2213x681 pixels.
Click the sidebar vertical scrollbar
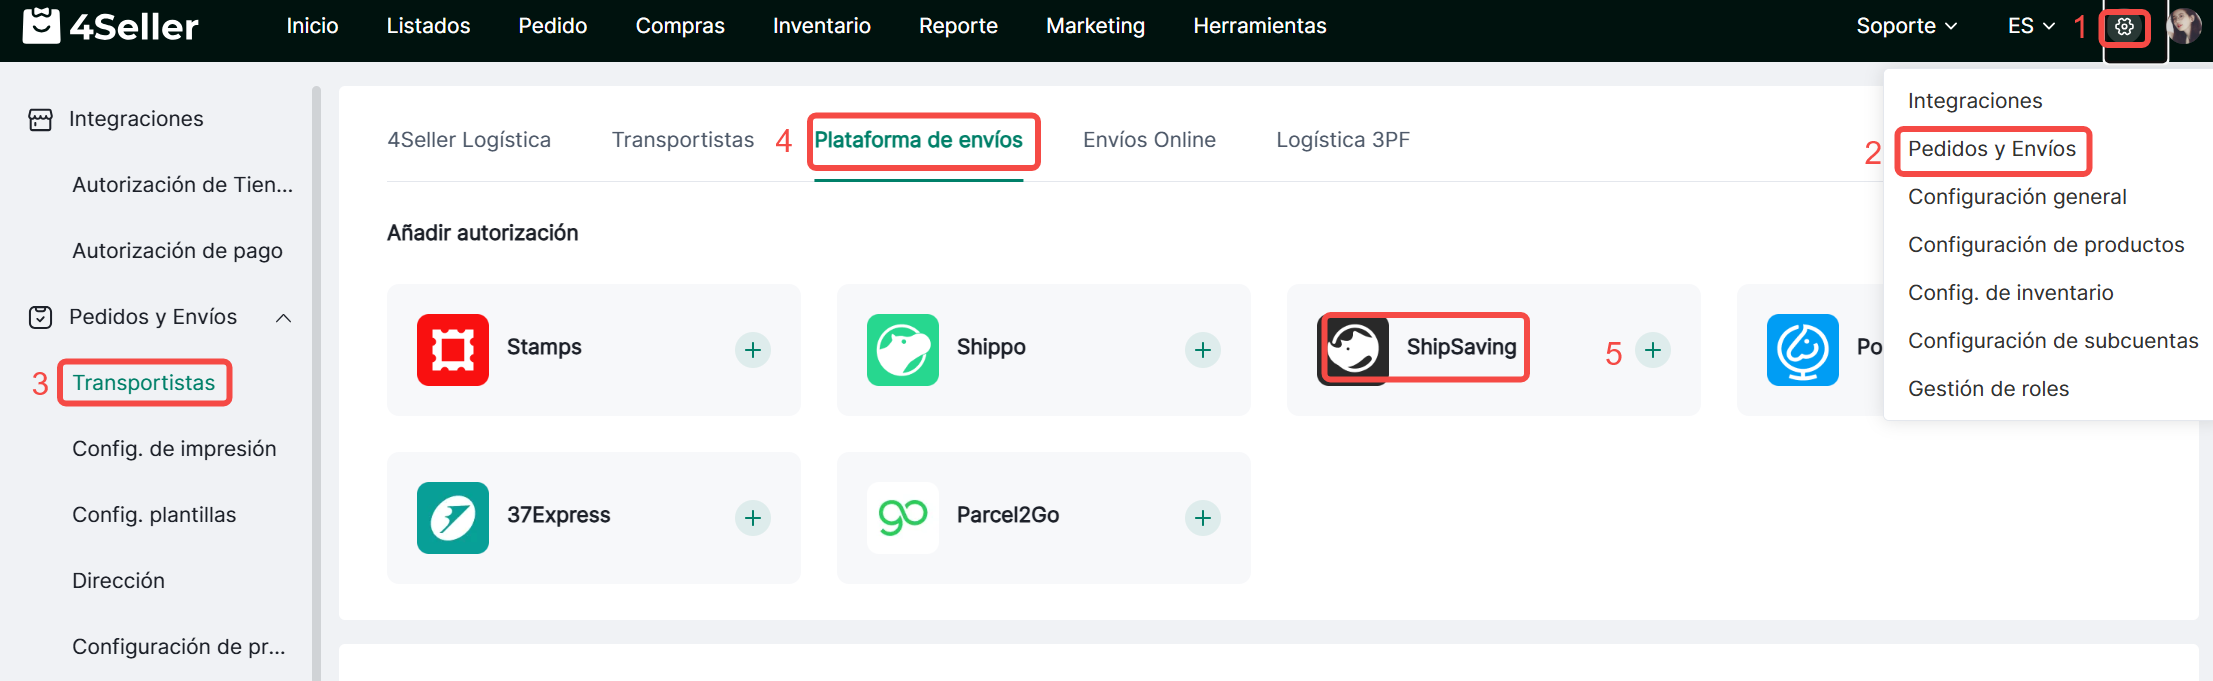(316, 380)
